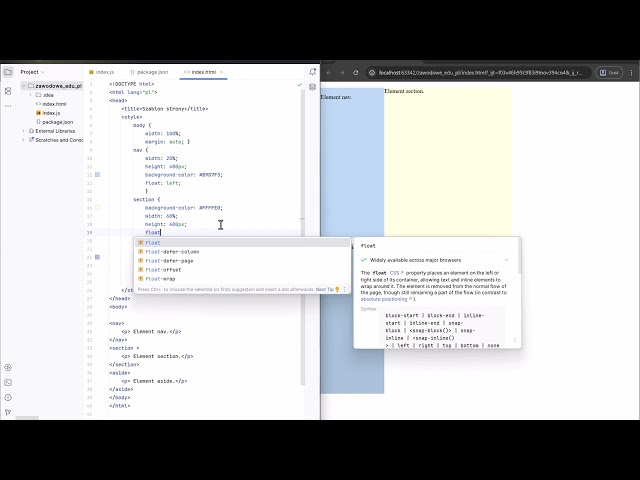The image size is (640, 480).
Task: Open the IDE notifications bell icon
Action: [313, 72]
